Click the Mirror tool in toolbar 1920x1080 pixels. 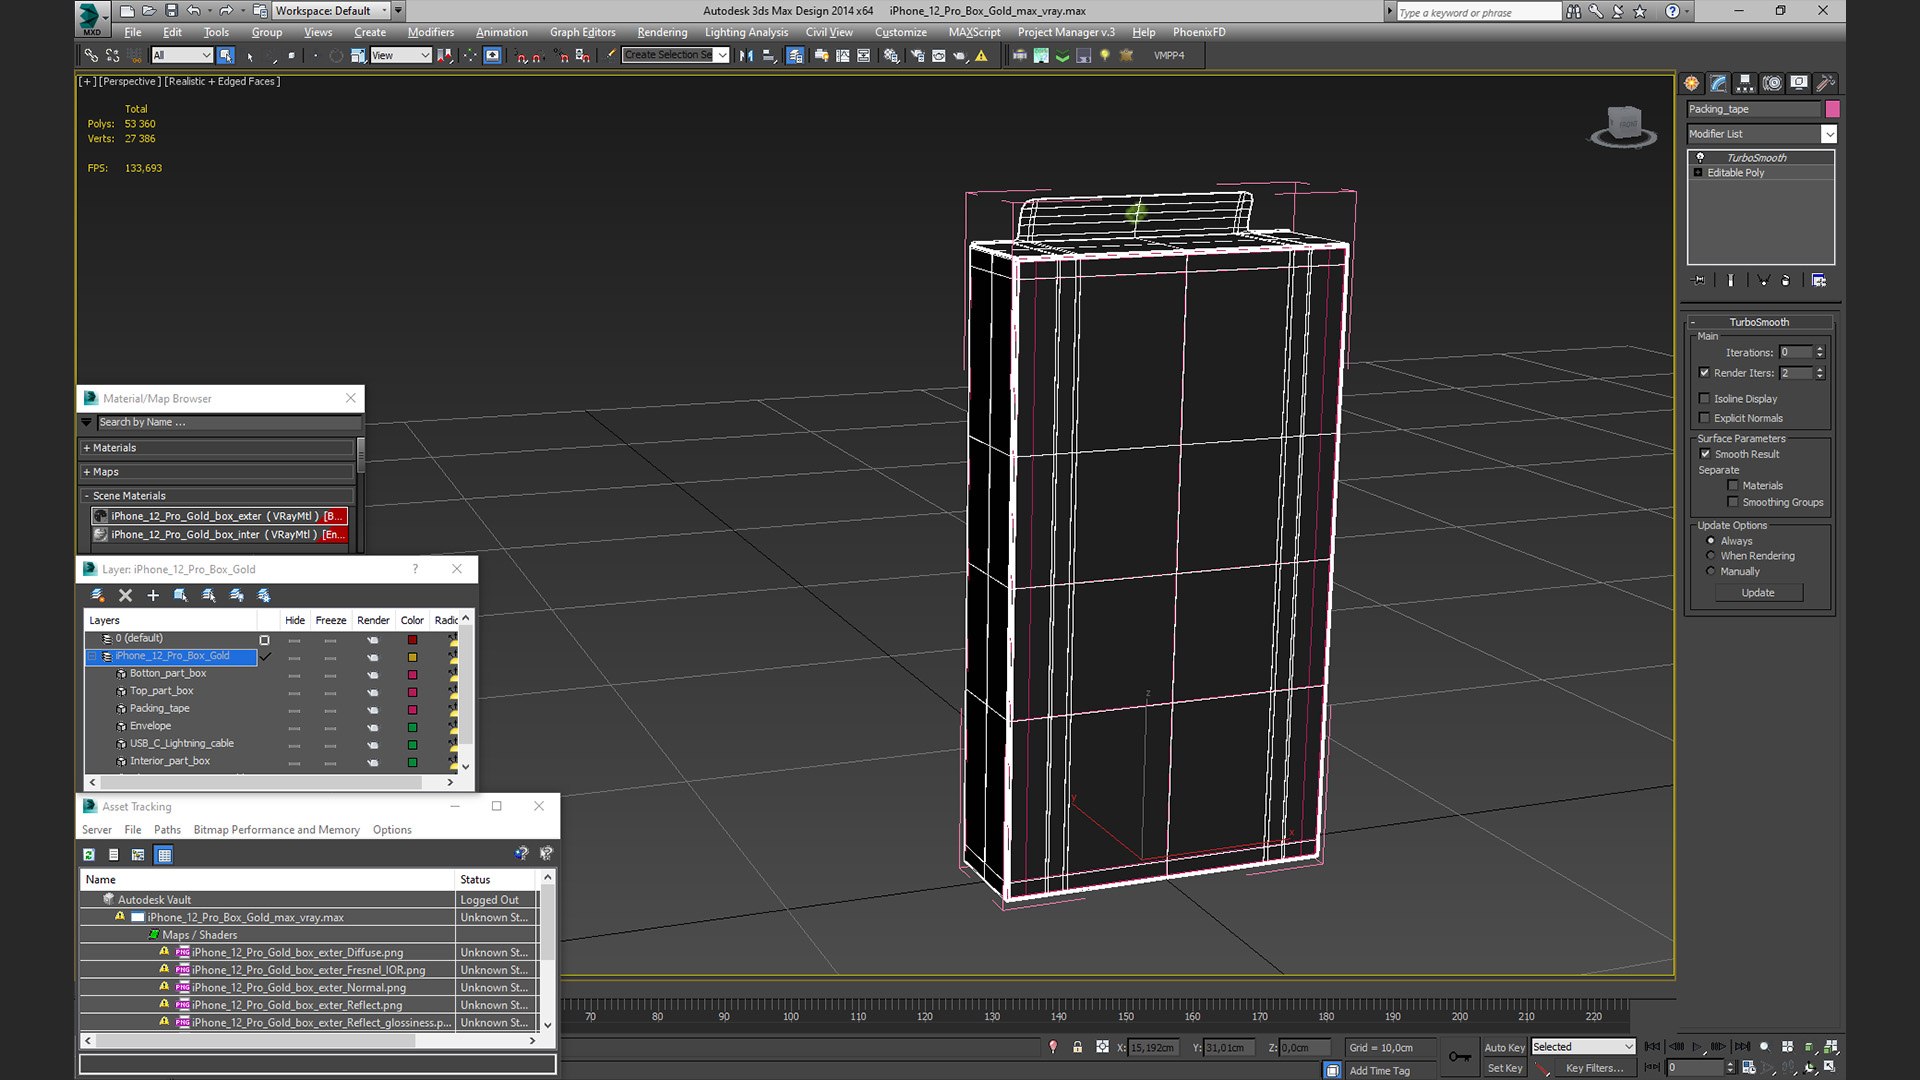tap(746, 56)
